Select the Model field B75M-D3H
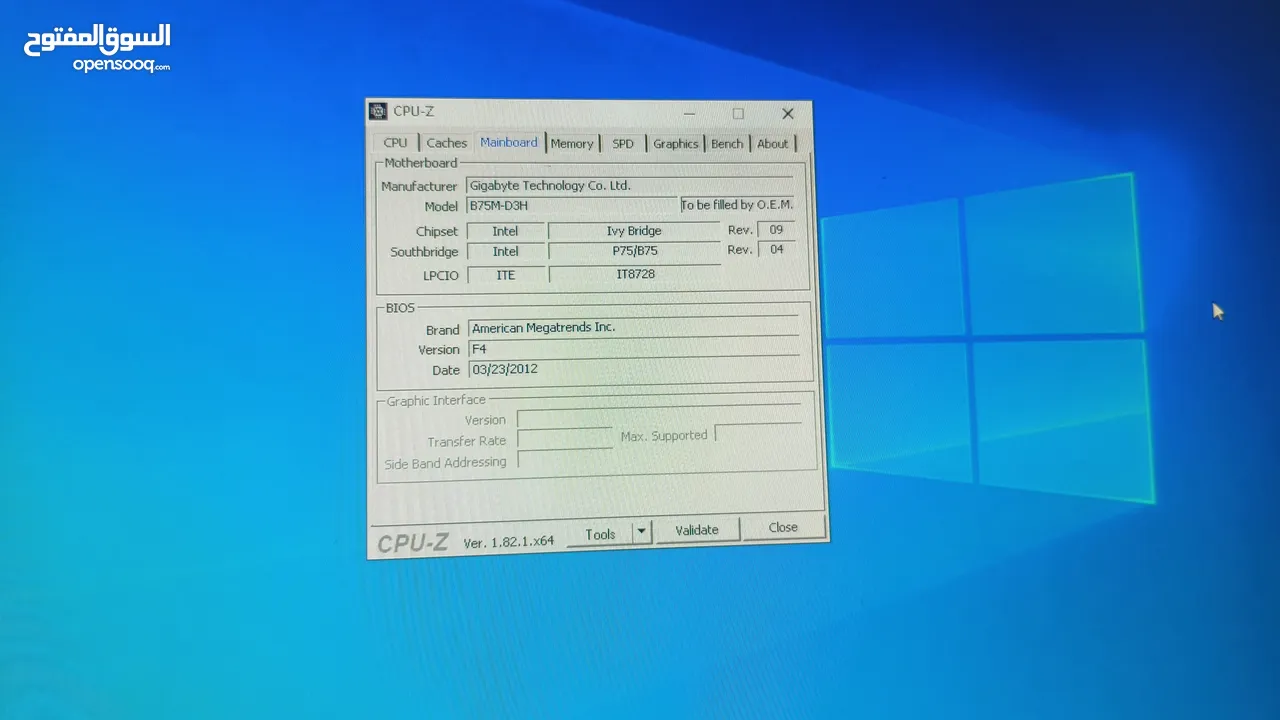Viewport: 1280px width, 720px height. pos(570,206)
